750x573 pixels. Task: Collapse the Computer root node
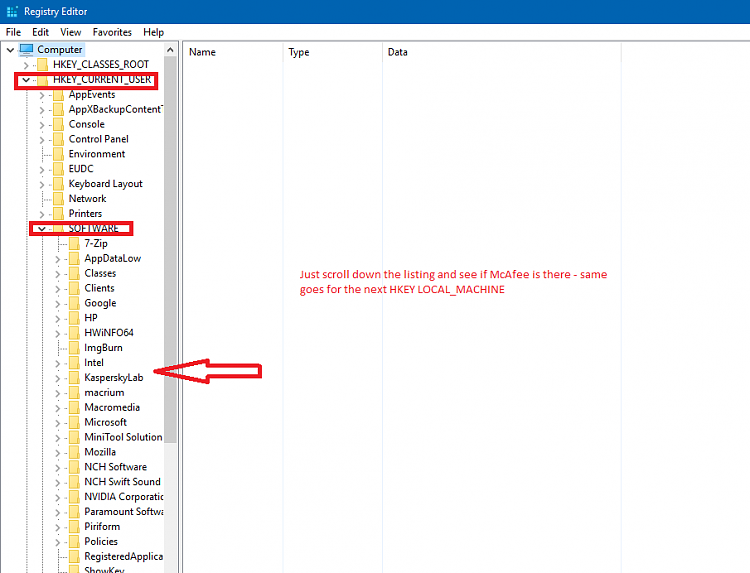coord(10,50)
